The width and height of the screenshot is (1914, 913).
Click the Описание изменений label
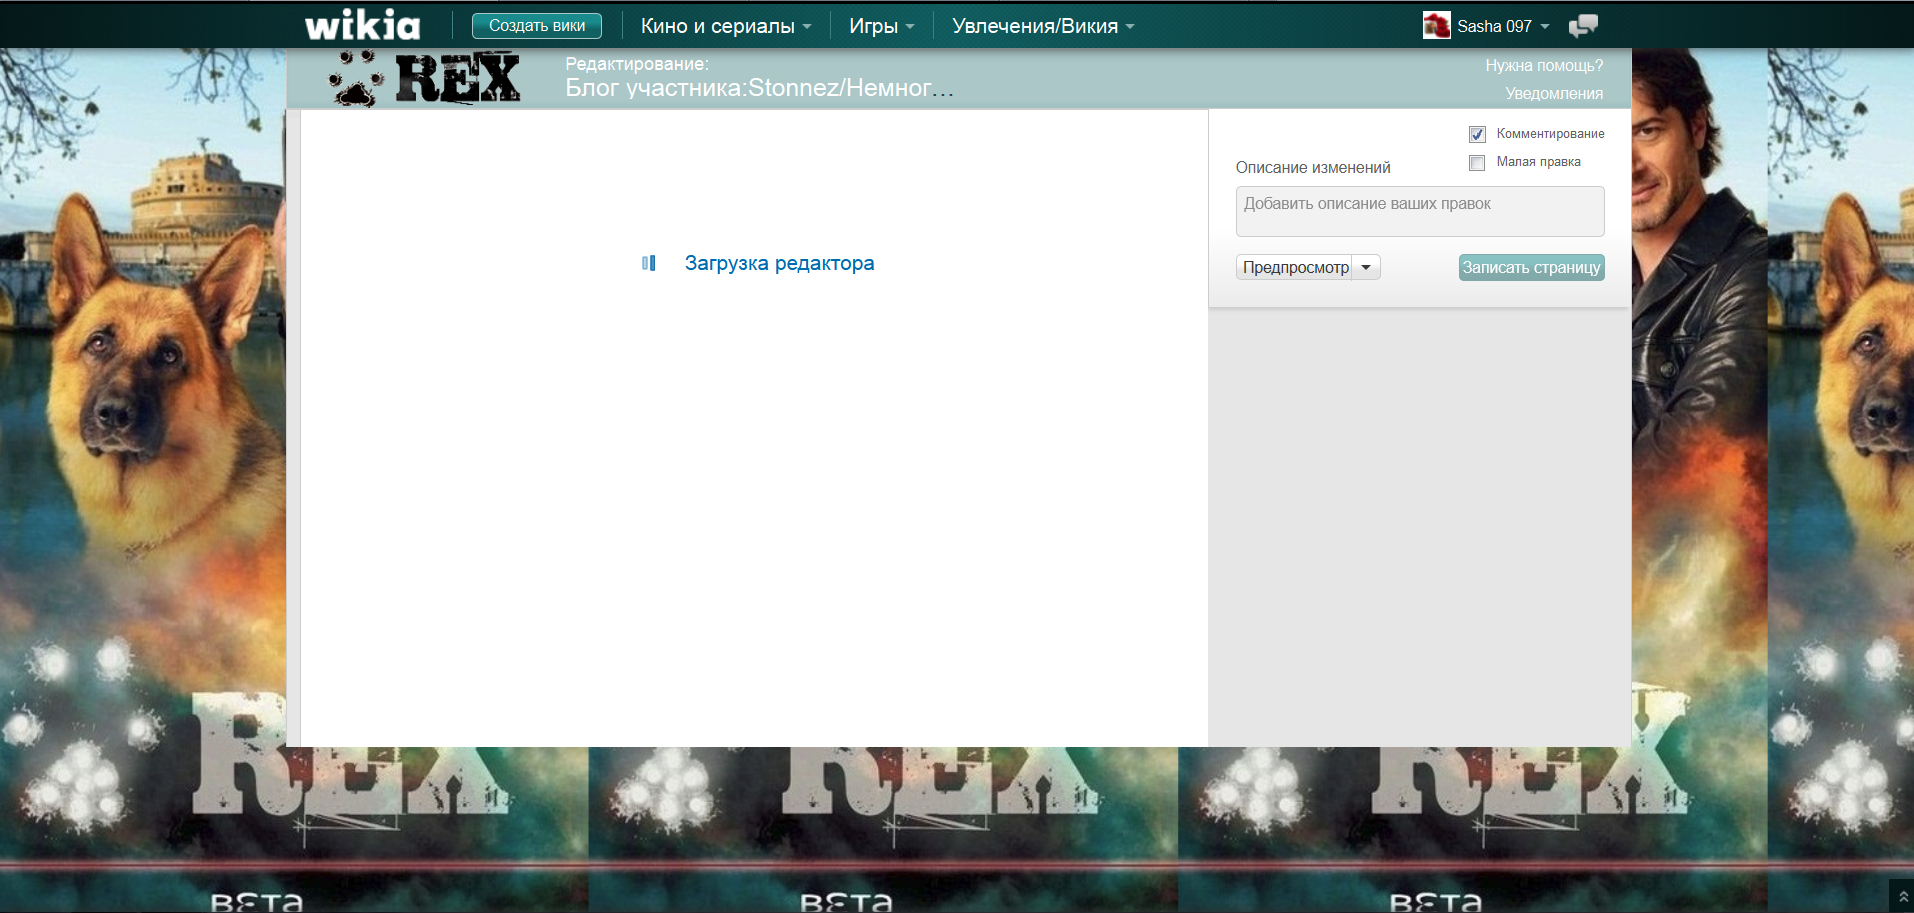pyautogui.click(x=1313, y=168)
